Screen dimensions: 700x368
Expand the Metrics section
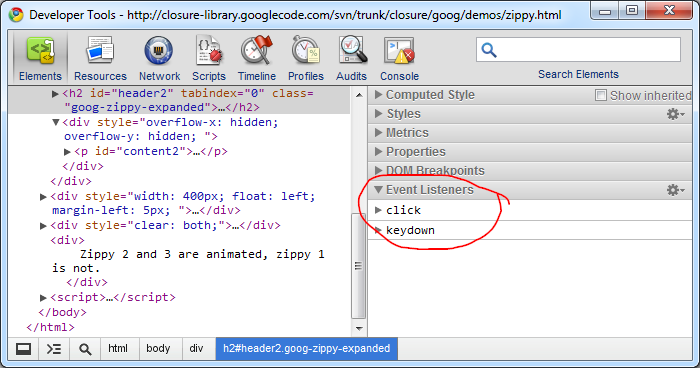pos(379,133)
